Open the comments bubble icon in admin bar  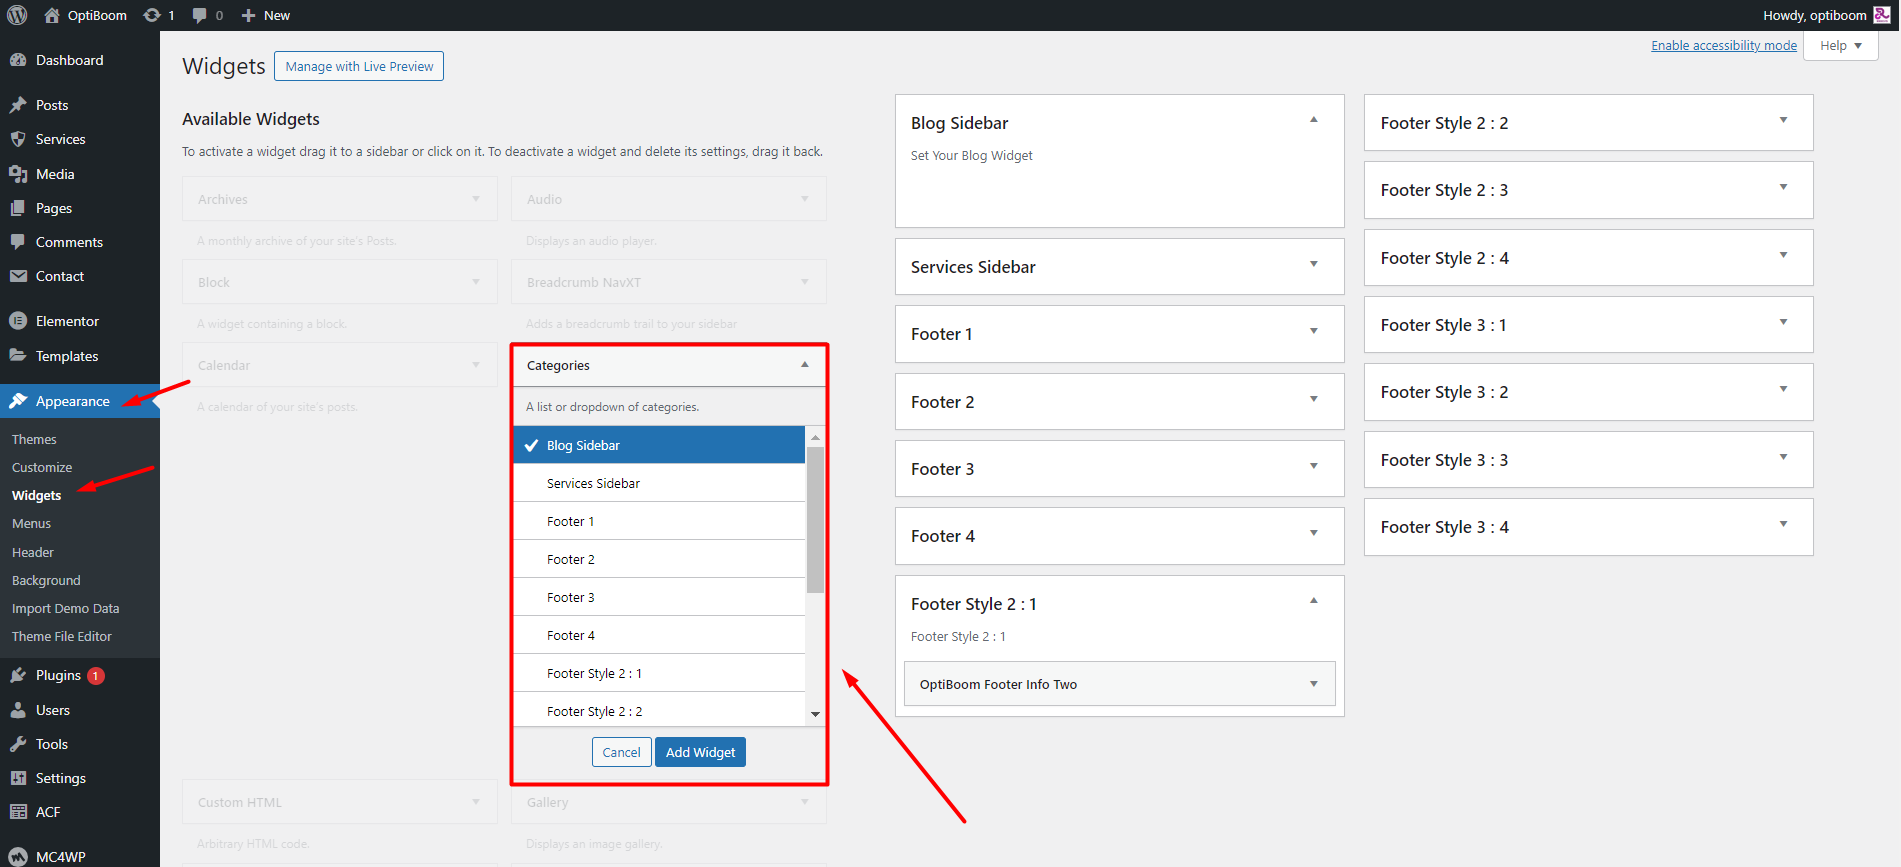point(200,15)
